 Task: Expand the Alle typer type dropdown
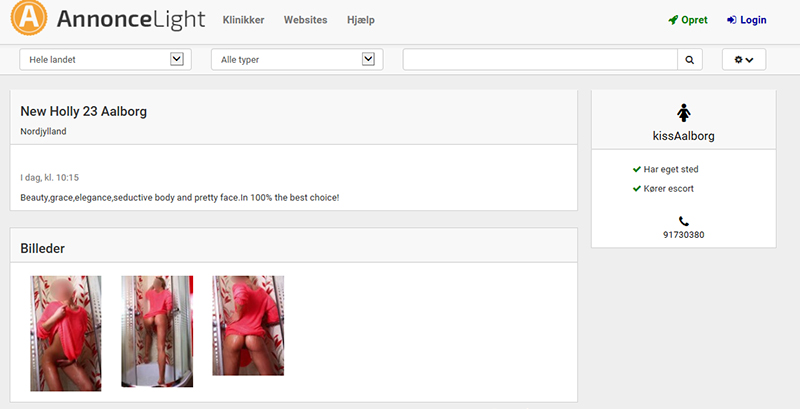(x=297, y=60)
